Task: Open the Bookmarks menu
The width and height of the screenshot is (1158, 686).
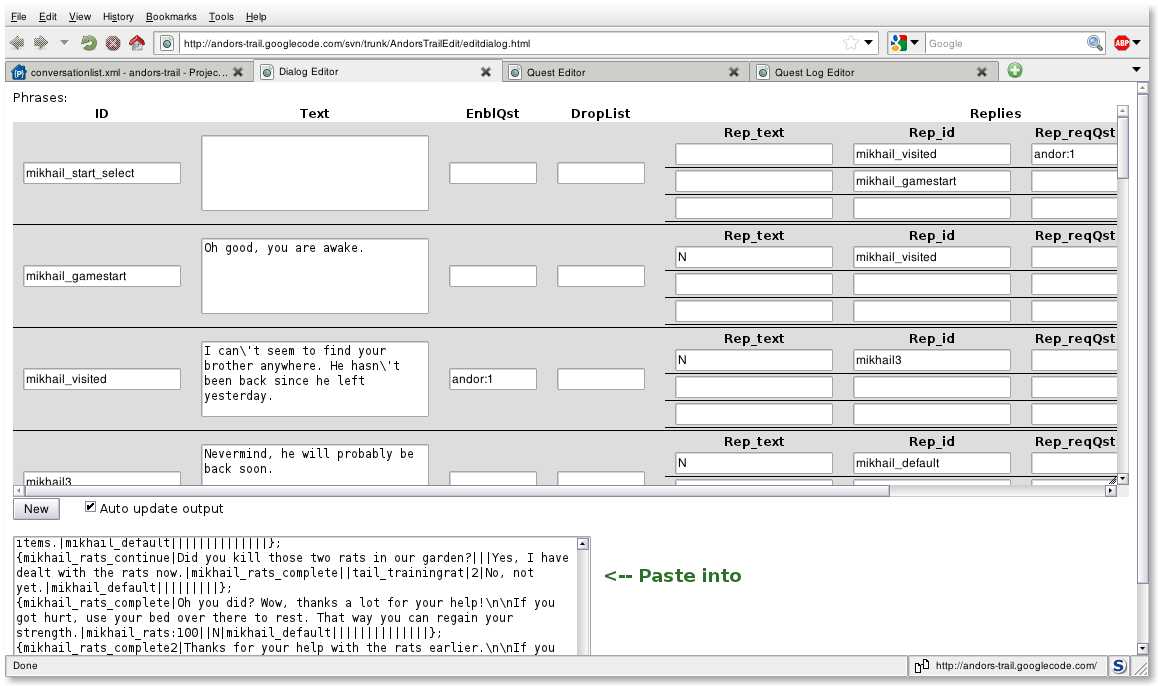Action: [x=171, y=17]
